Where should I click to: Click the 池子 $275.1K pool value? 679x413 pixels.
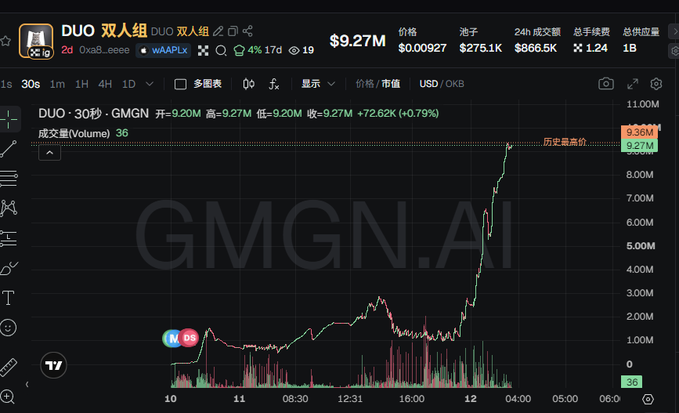[x=481, y=40]
